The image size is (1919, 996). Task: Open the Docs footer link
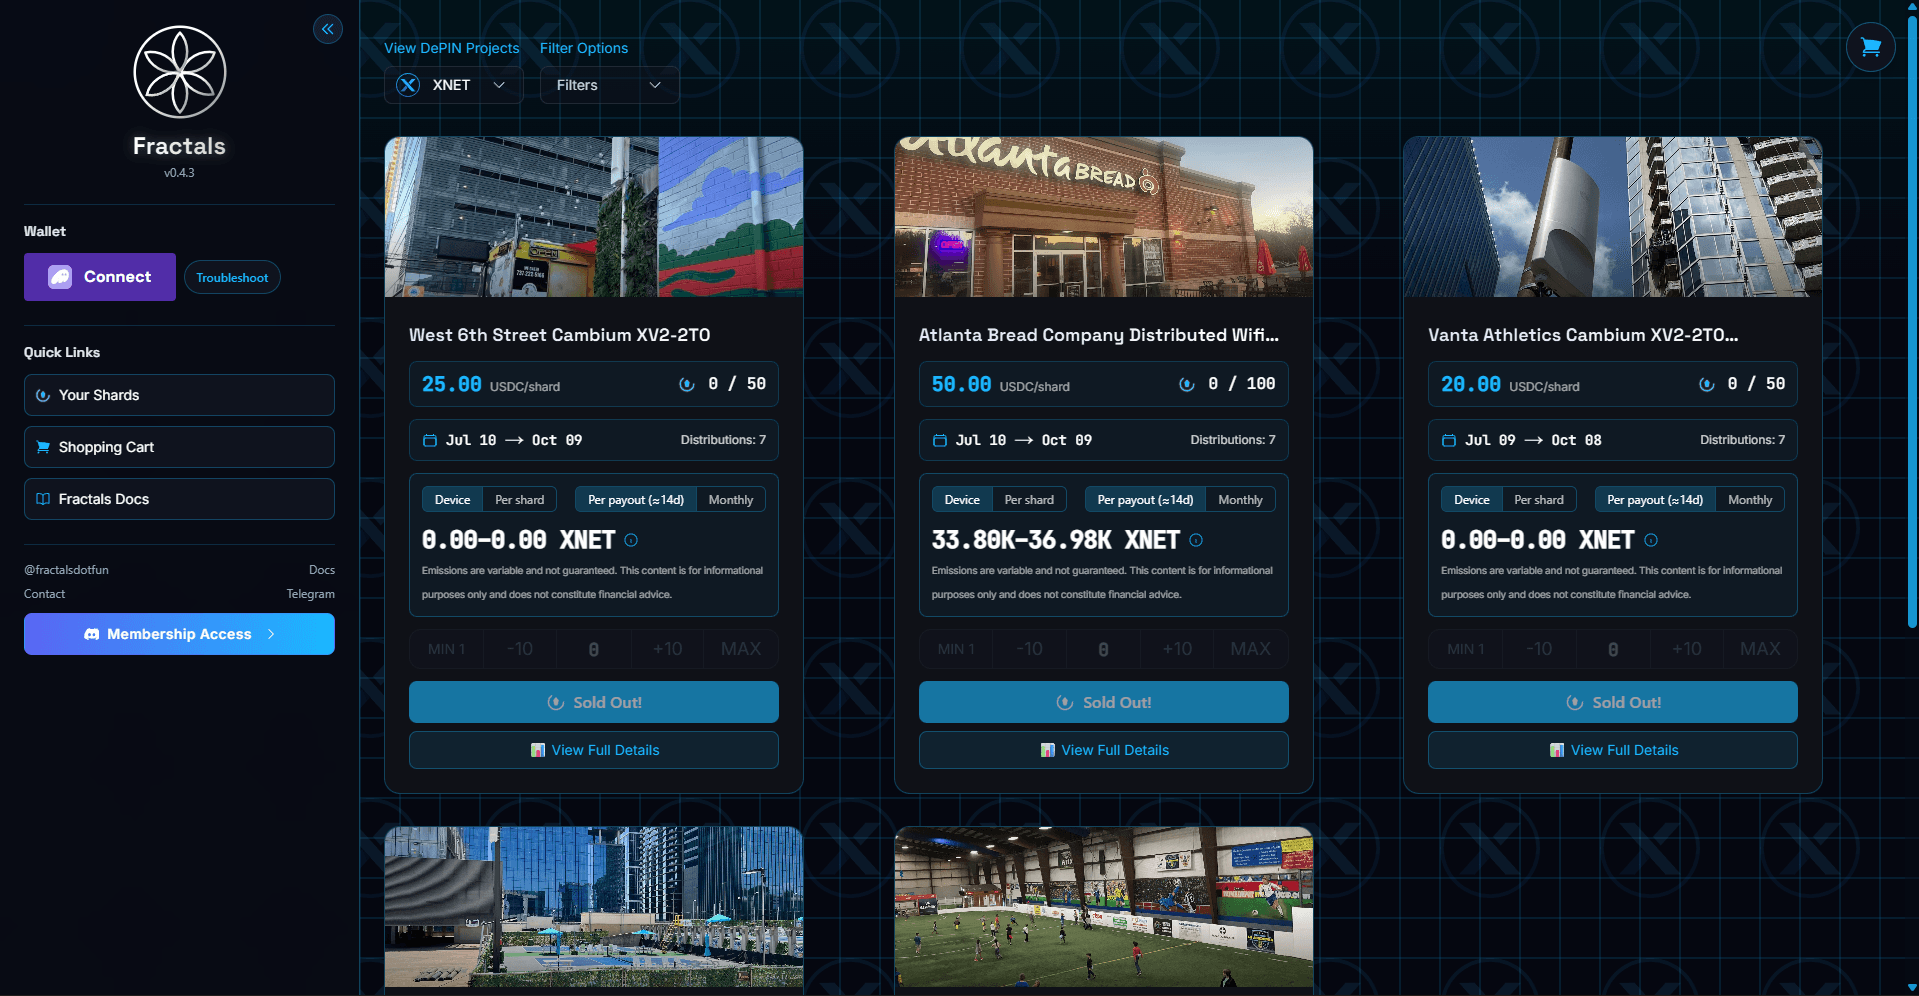pyautogui.click(x=322, y=570)
